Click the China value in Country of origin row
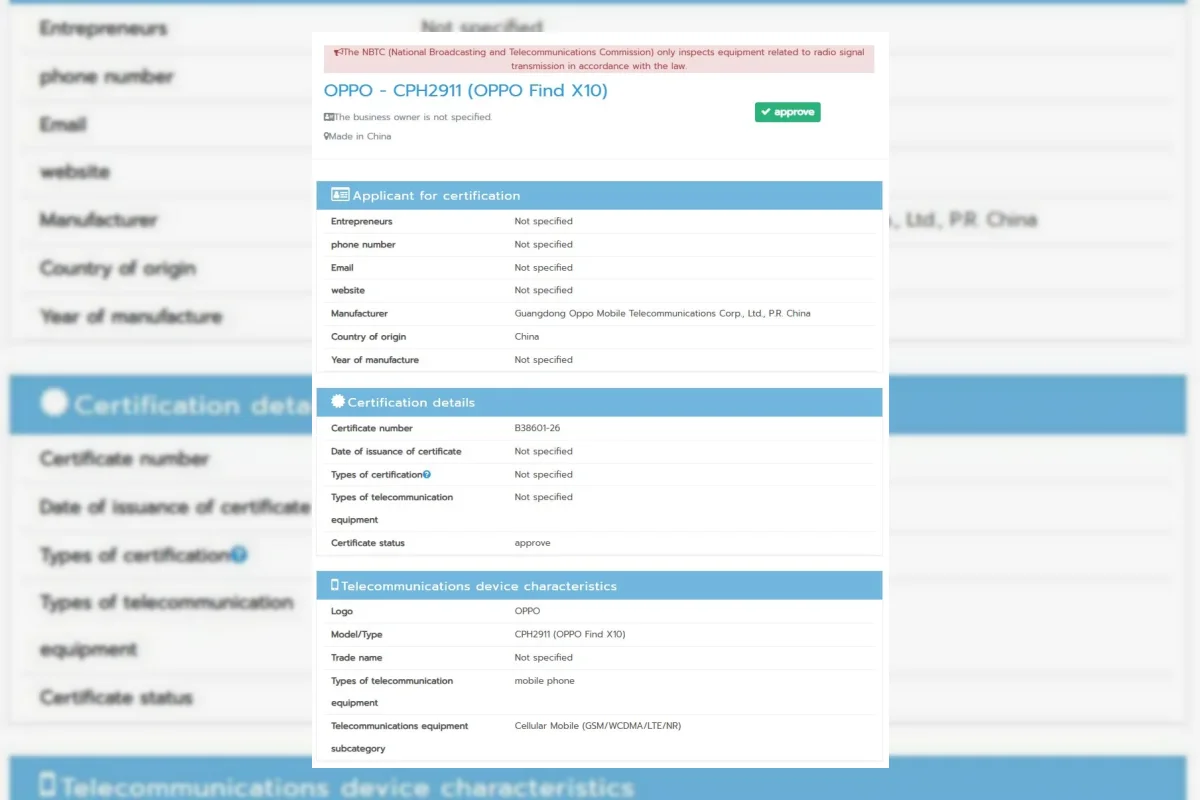1200x800 pixels. (x=527, y=336)
